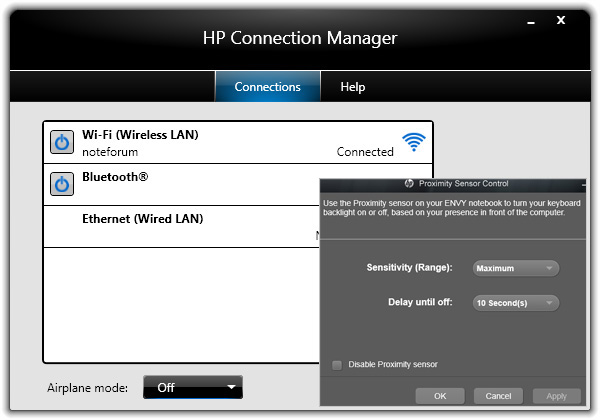The image size is (600, 420).
Task: Click OK in Proximity Sensor Control
Action: point(440,396)
